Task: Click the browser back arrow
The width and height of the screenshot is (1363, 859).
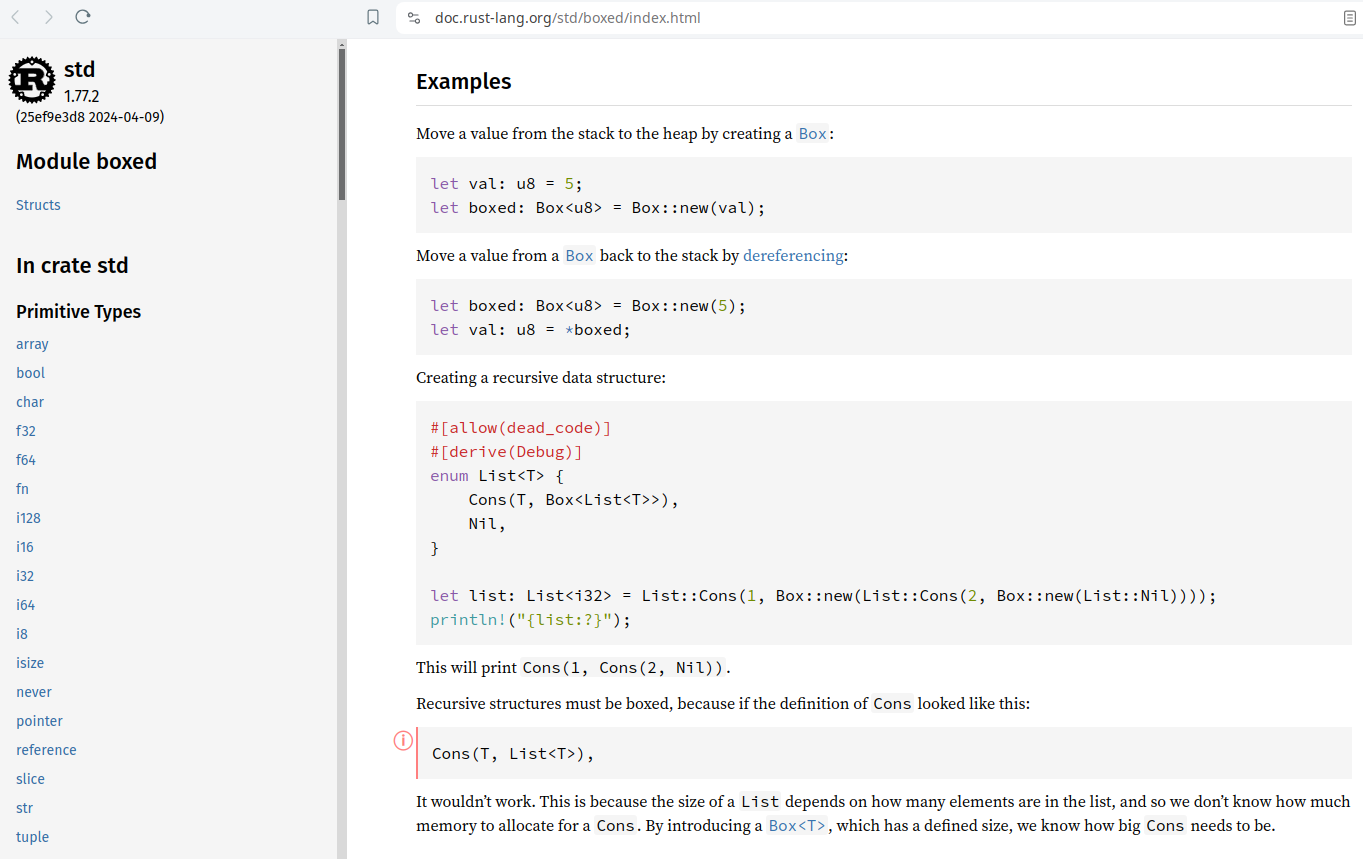Action: [16, 17]
